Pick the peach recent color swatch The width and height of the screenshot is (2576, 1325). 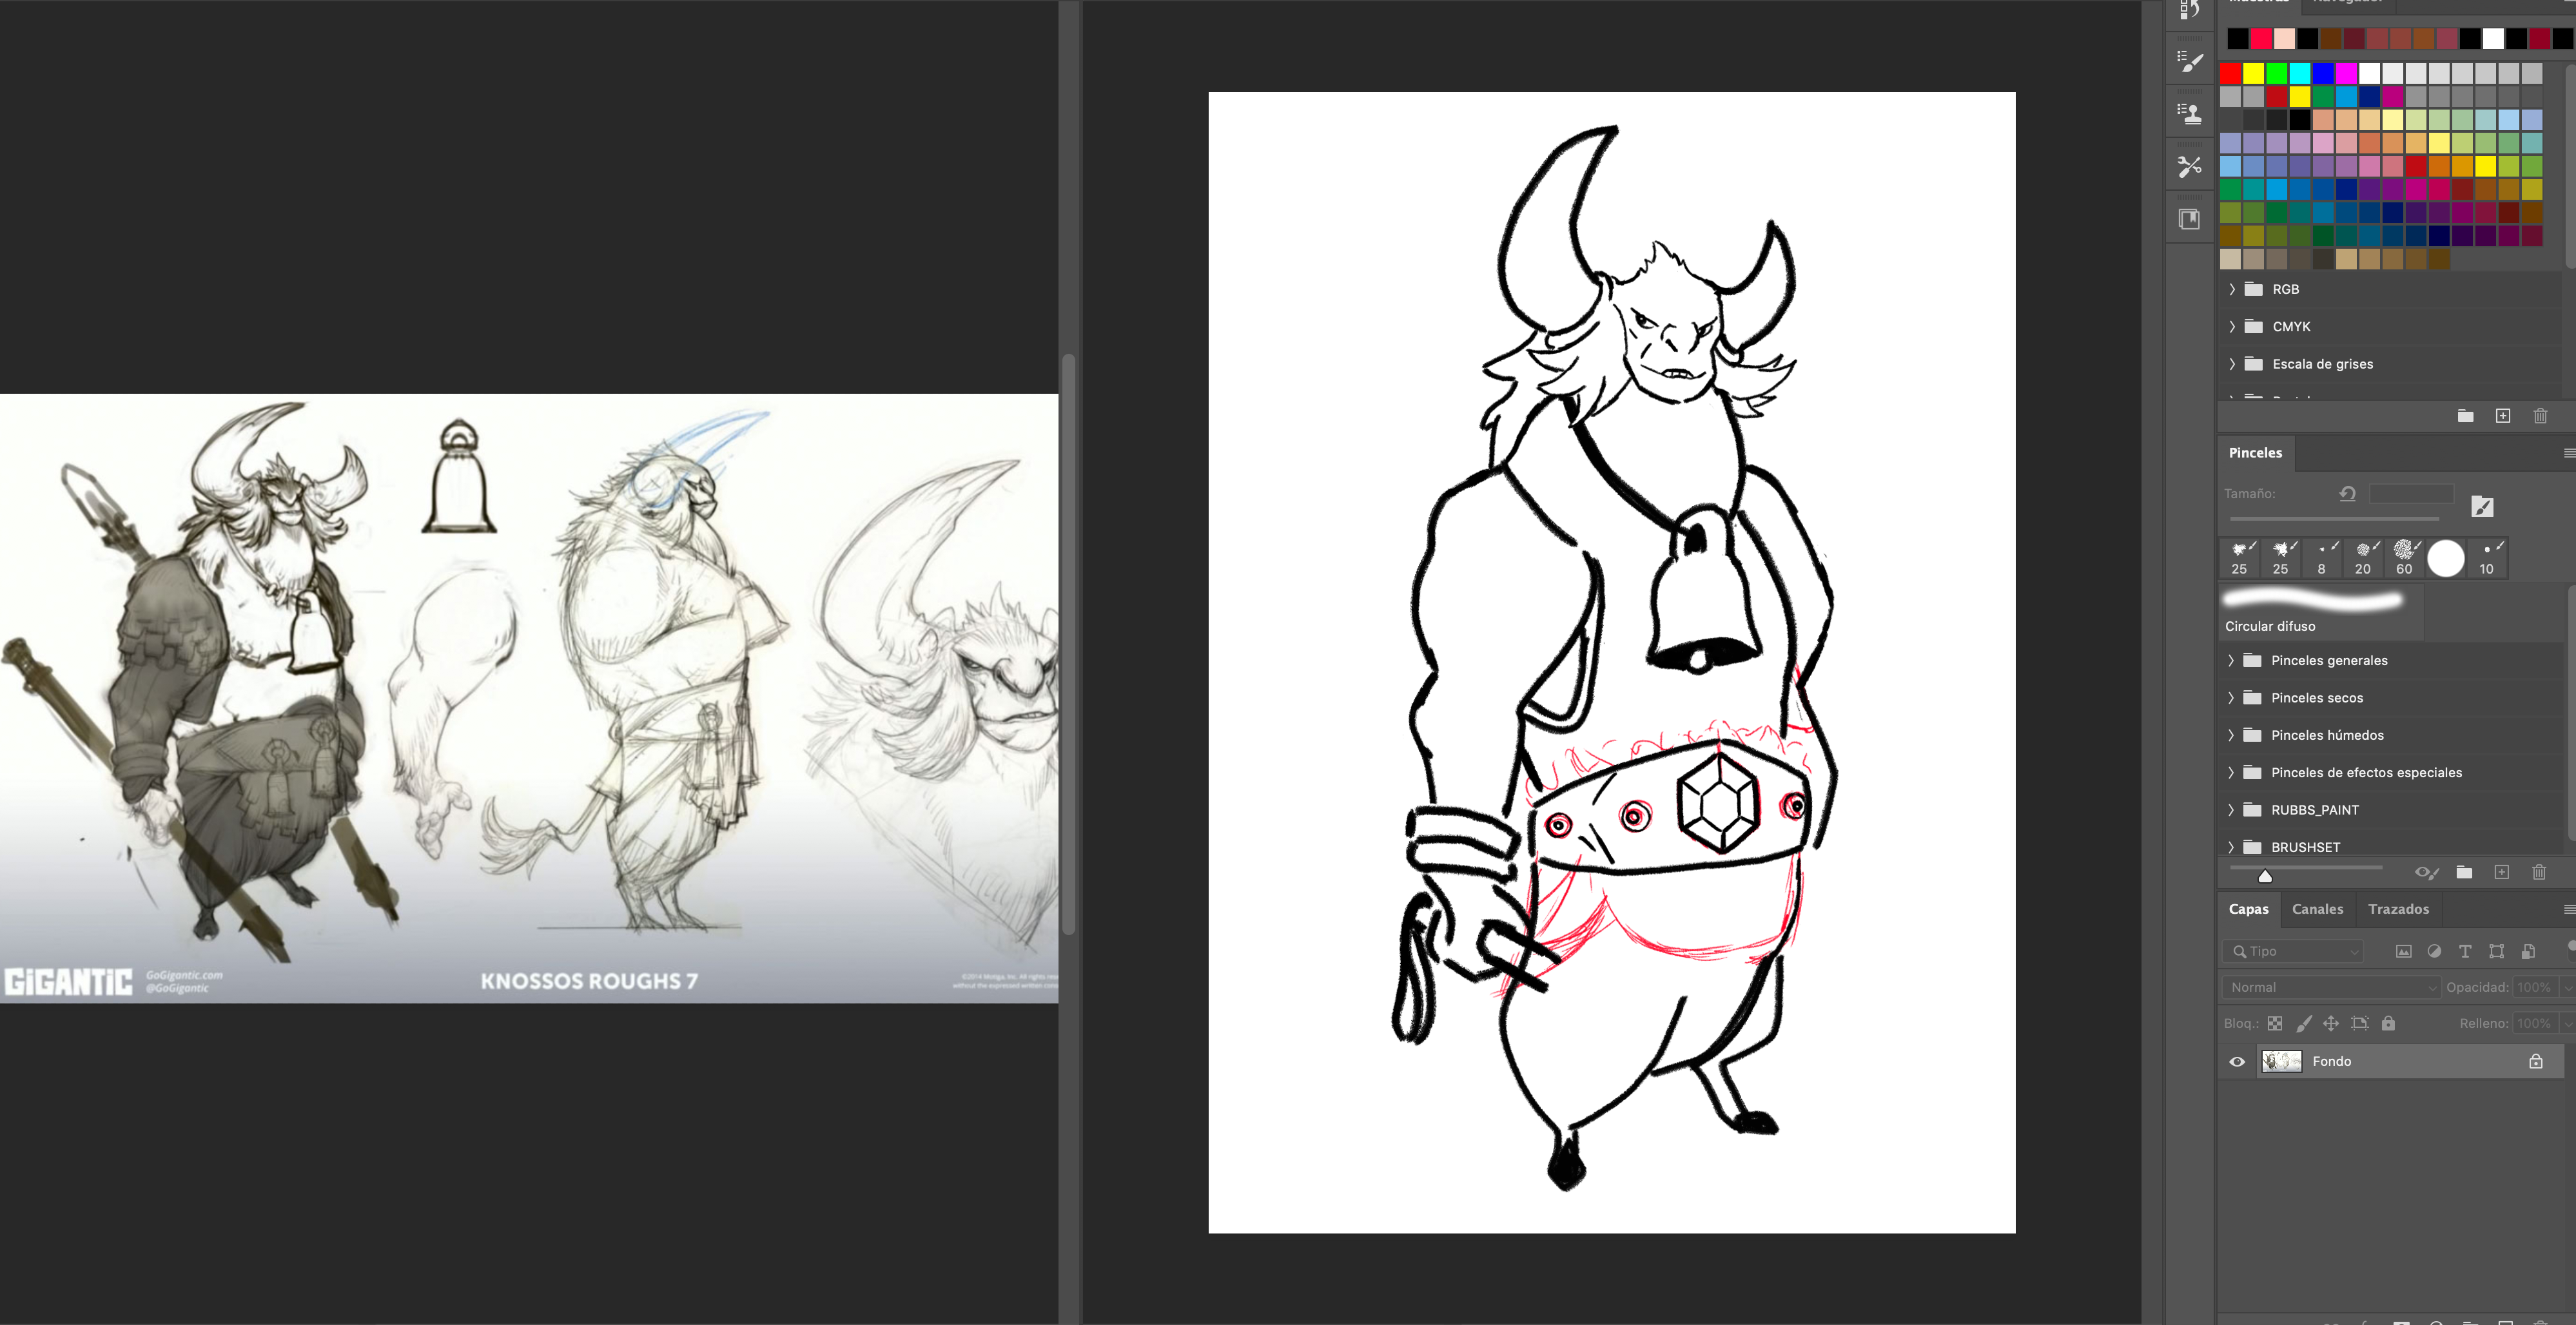2284,39
